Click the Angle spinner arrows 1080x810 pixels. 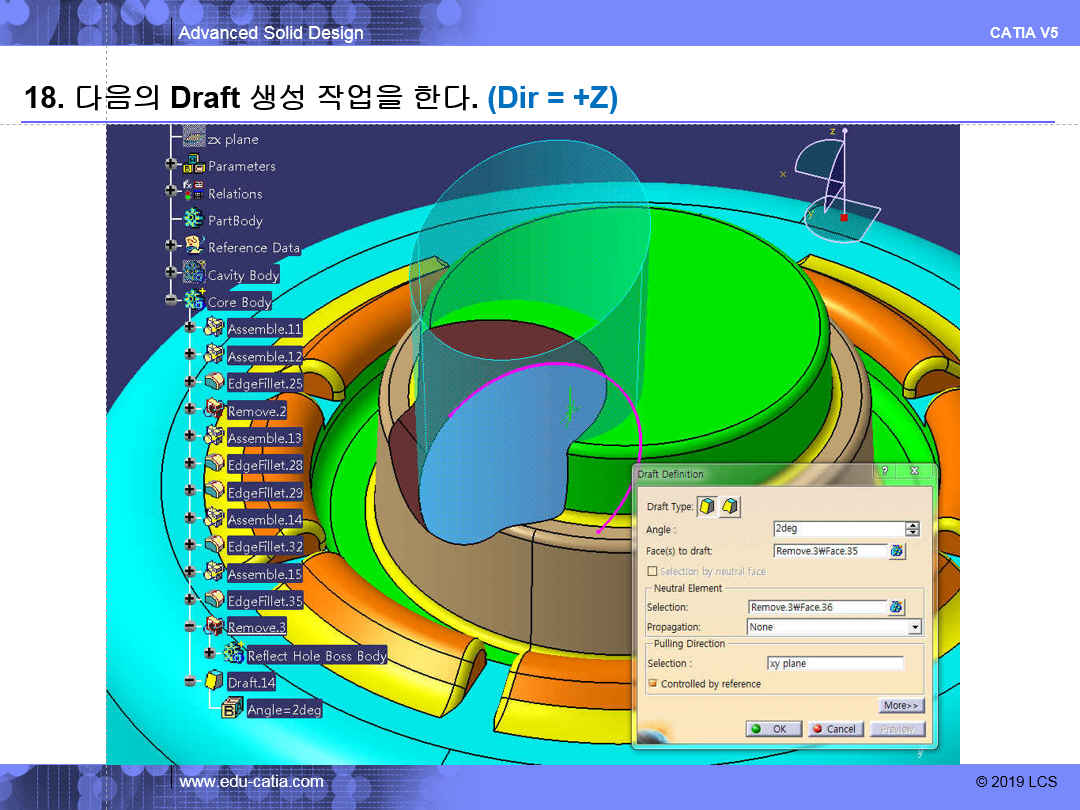point(912,529)
